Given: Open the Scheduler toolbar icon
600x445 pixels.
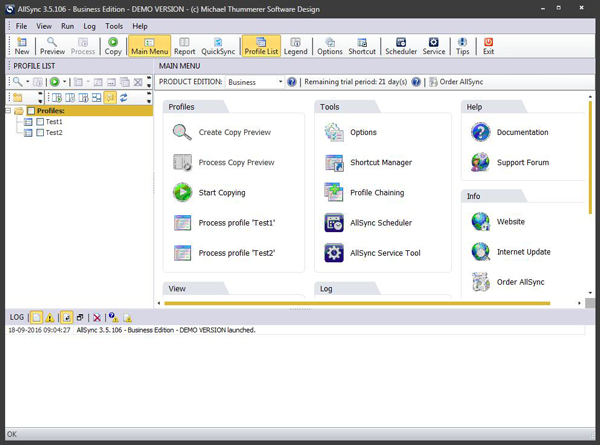Looking at the screenshot, I should (401, 46).
